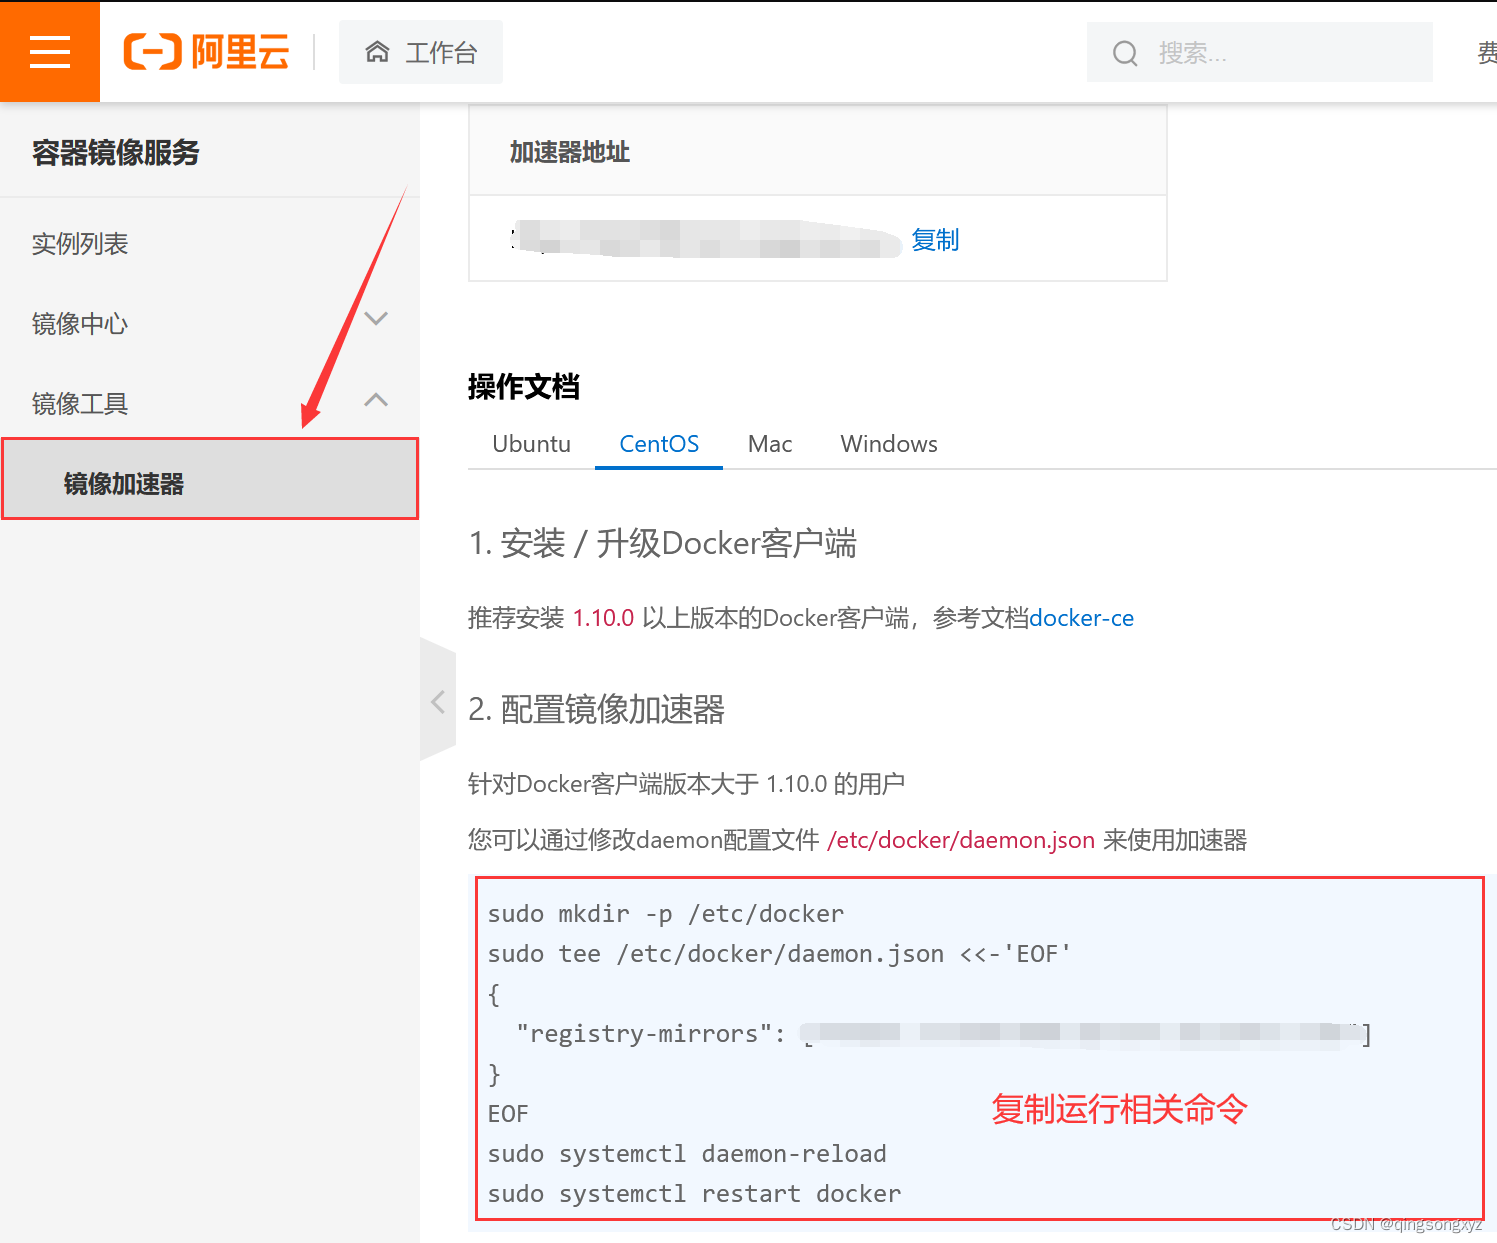1497x1243 pixels.
Task: Collapse the sidebar with arrow handle
Action: 438,700
